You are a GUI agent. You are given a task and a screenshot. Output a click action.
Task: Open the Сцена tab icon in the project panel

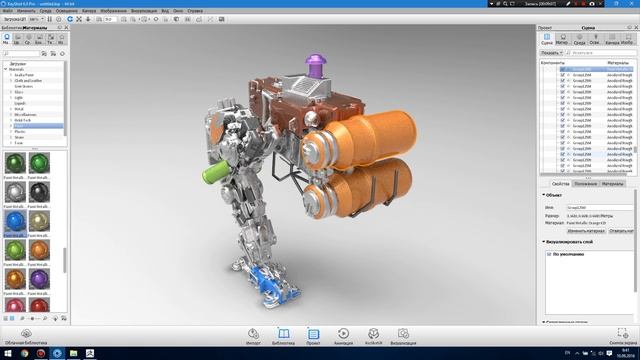click(x=547, y=39)
